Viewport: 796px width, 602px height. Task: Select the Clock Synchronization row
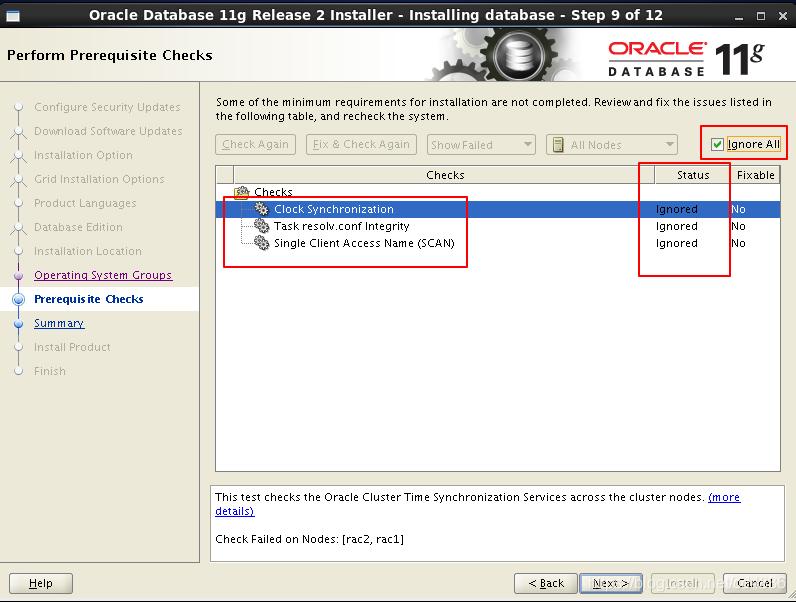tap(498, 209)
